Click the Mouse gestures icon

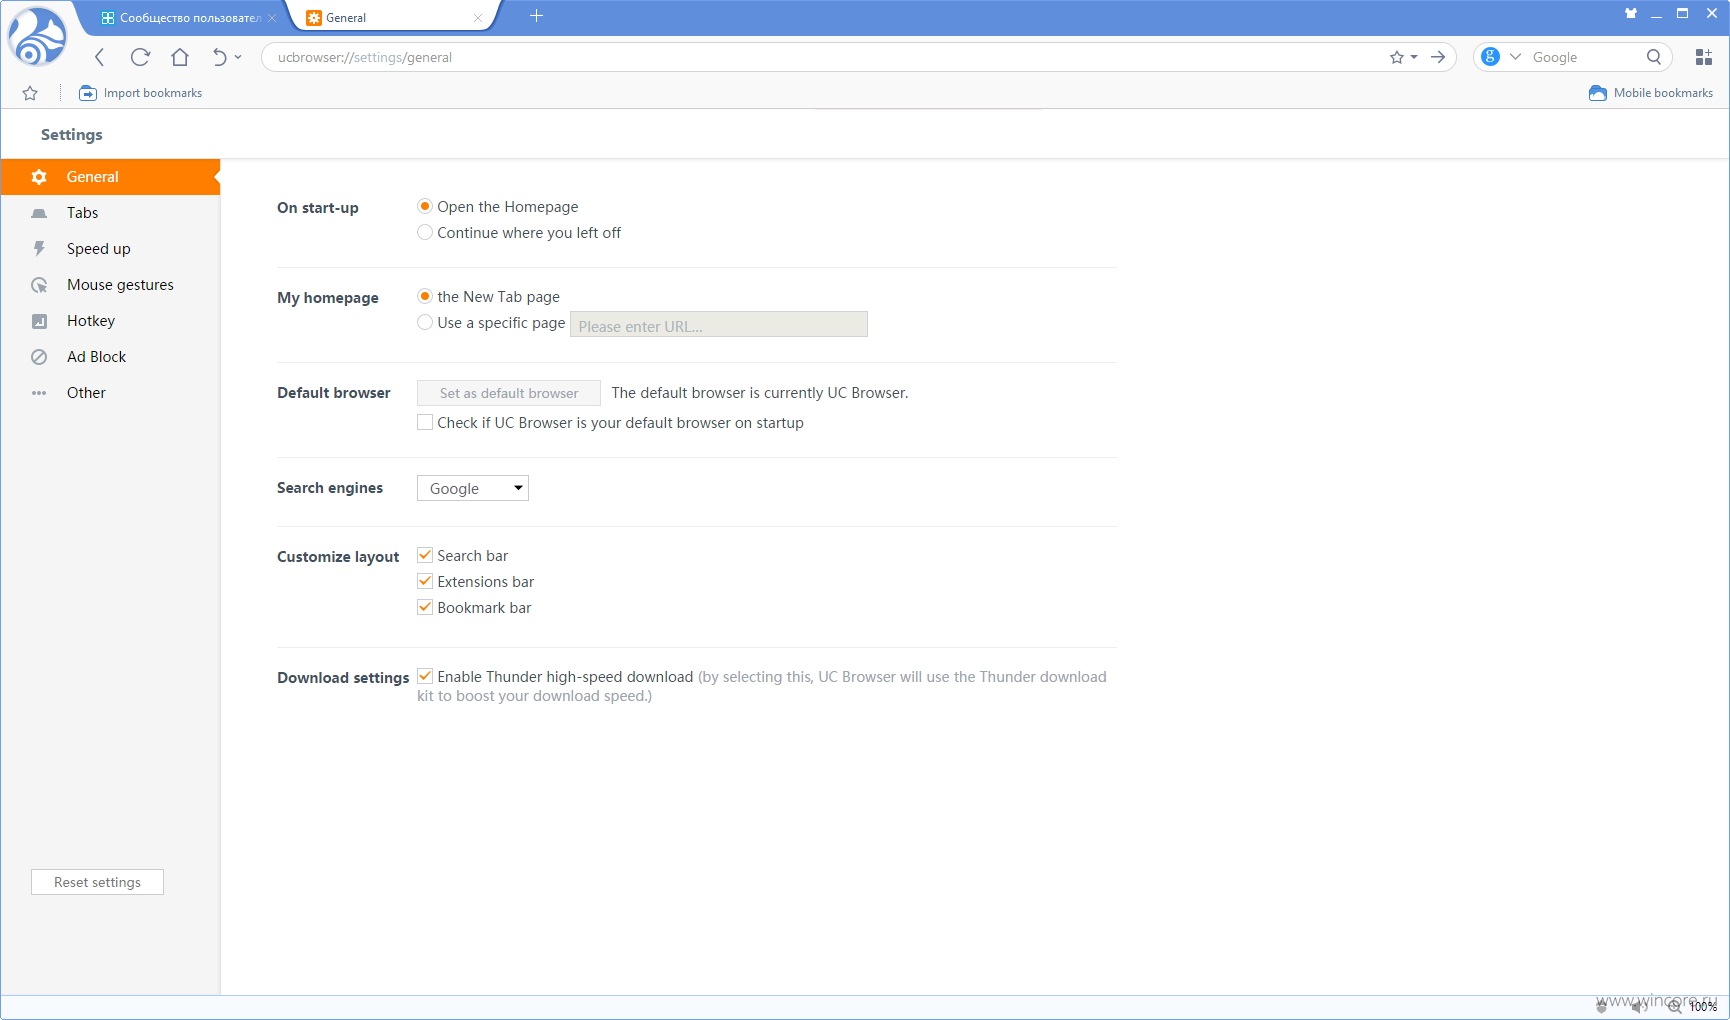39,285
